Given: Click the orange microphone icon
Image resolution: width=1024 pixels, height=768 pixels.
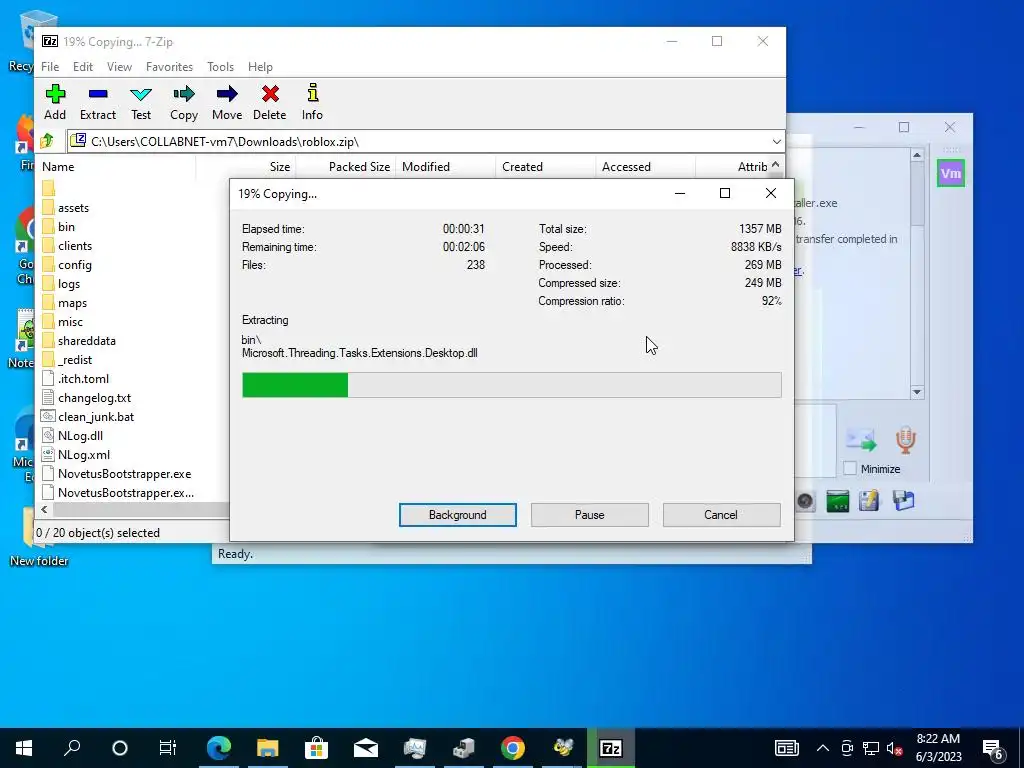Looking at the screenshot, I should (x=905, y=440).
